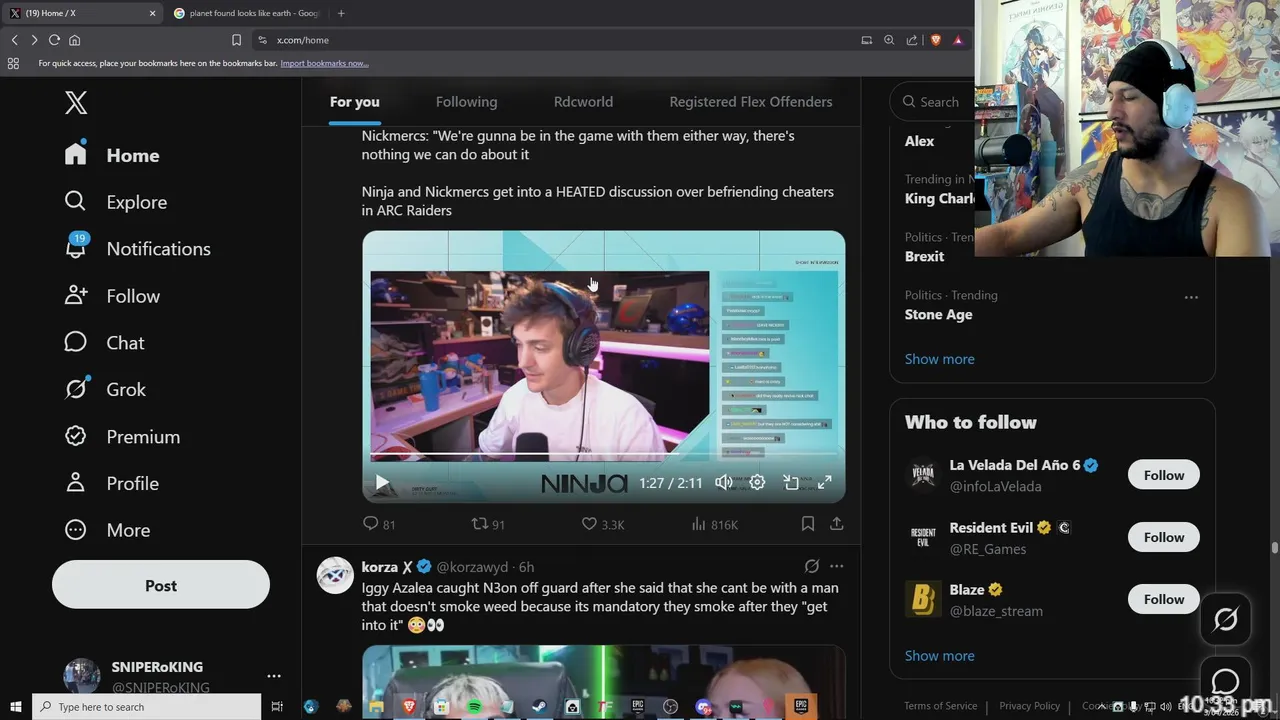Viewport: 1280px width, 720px height.
Task: View analytics showing 816K views
Action: click(714, 524)
